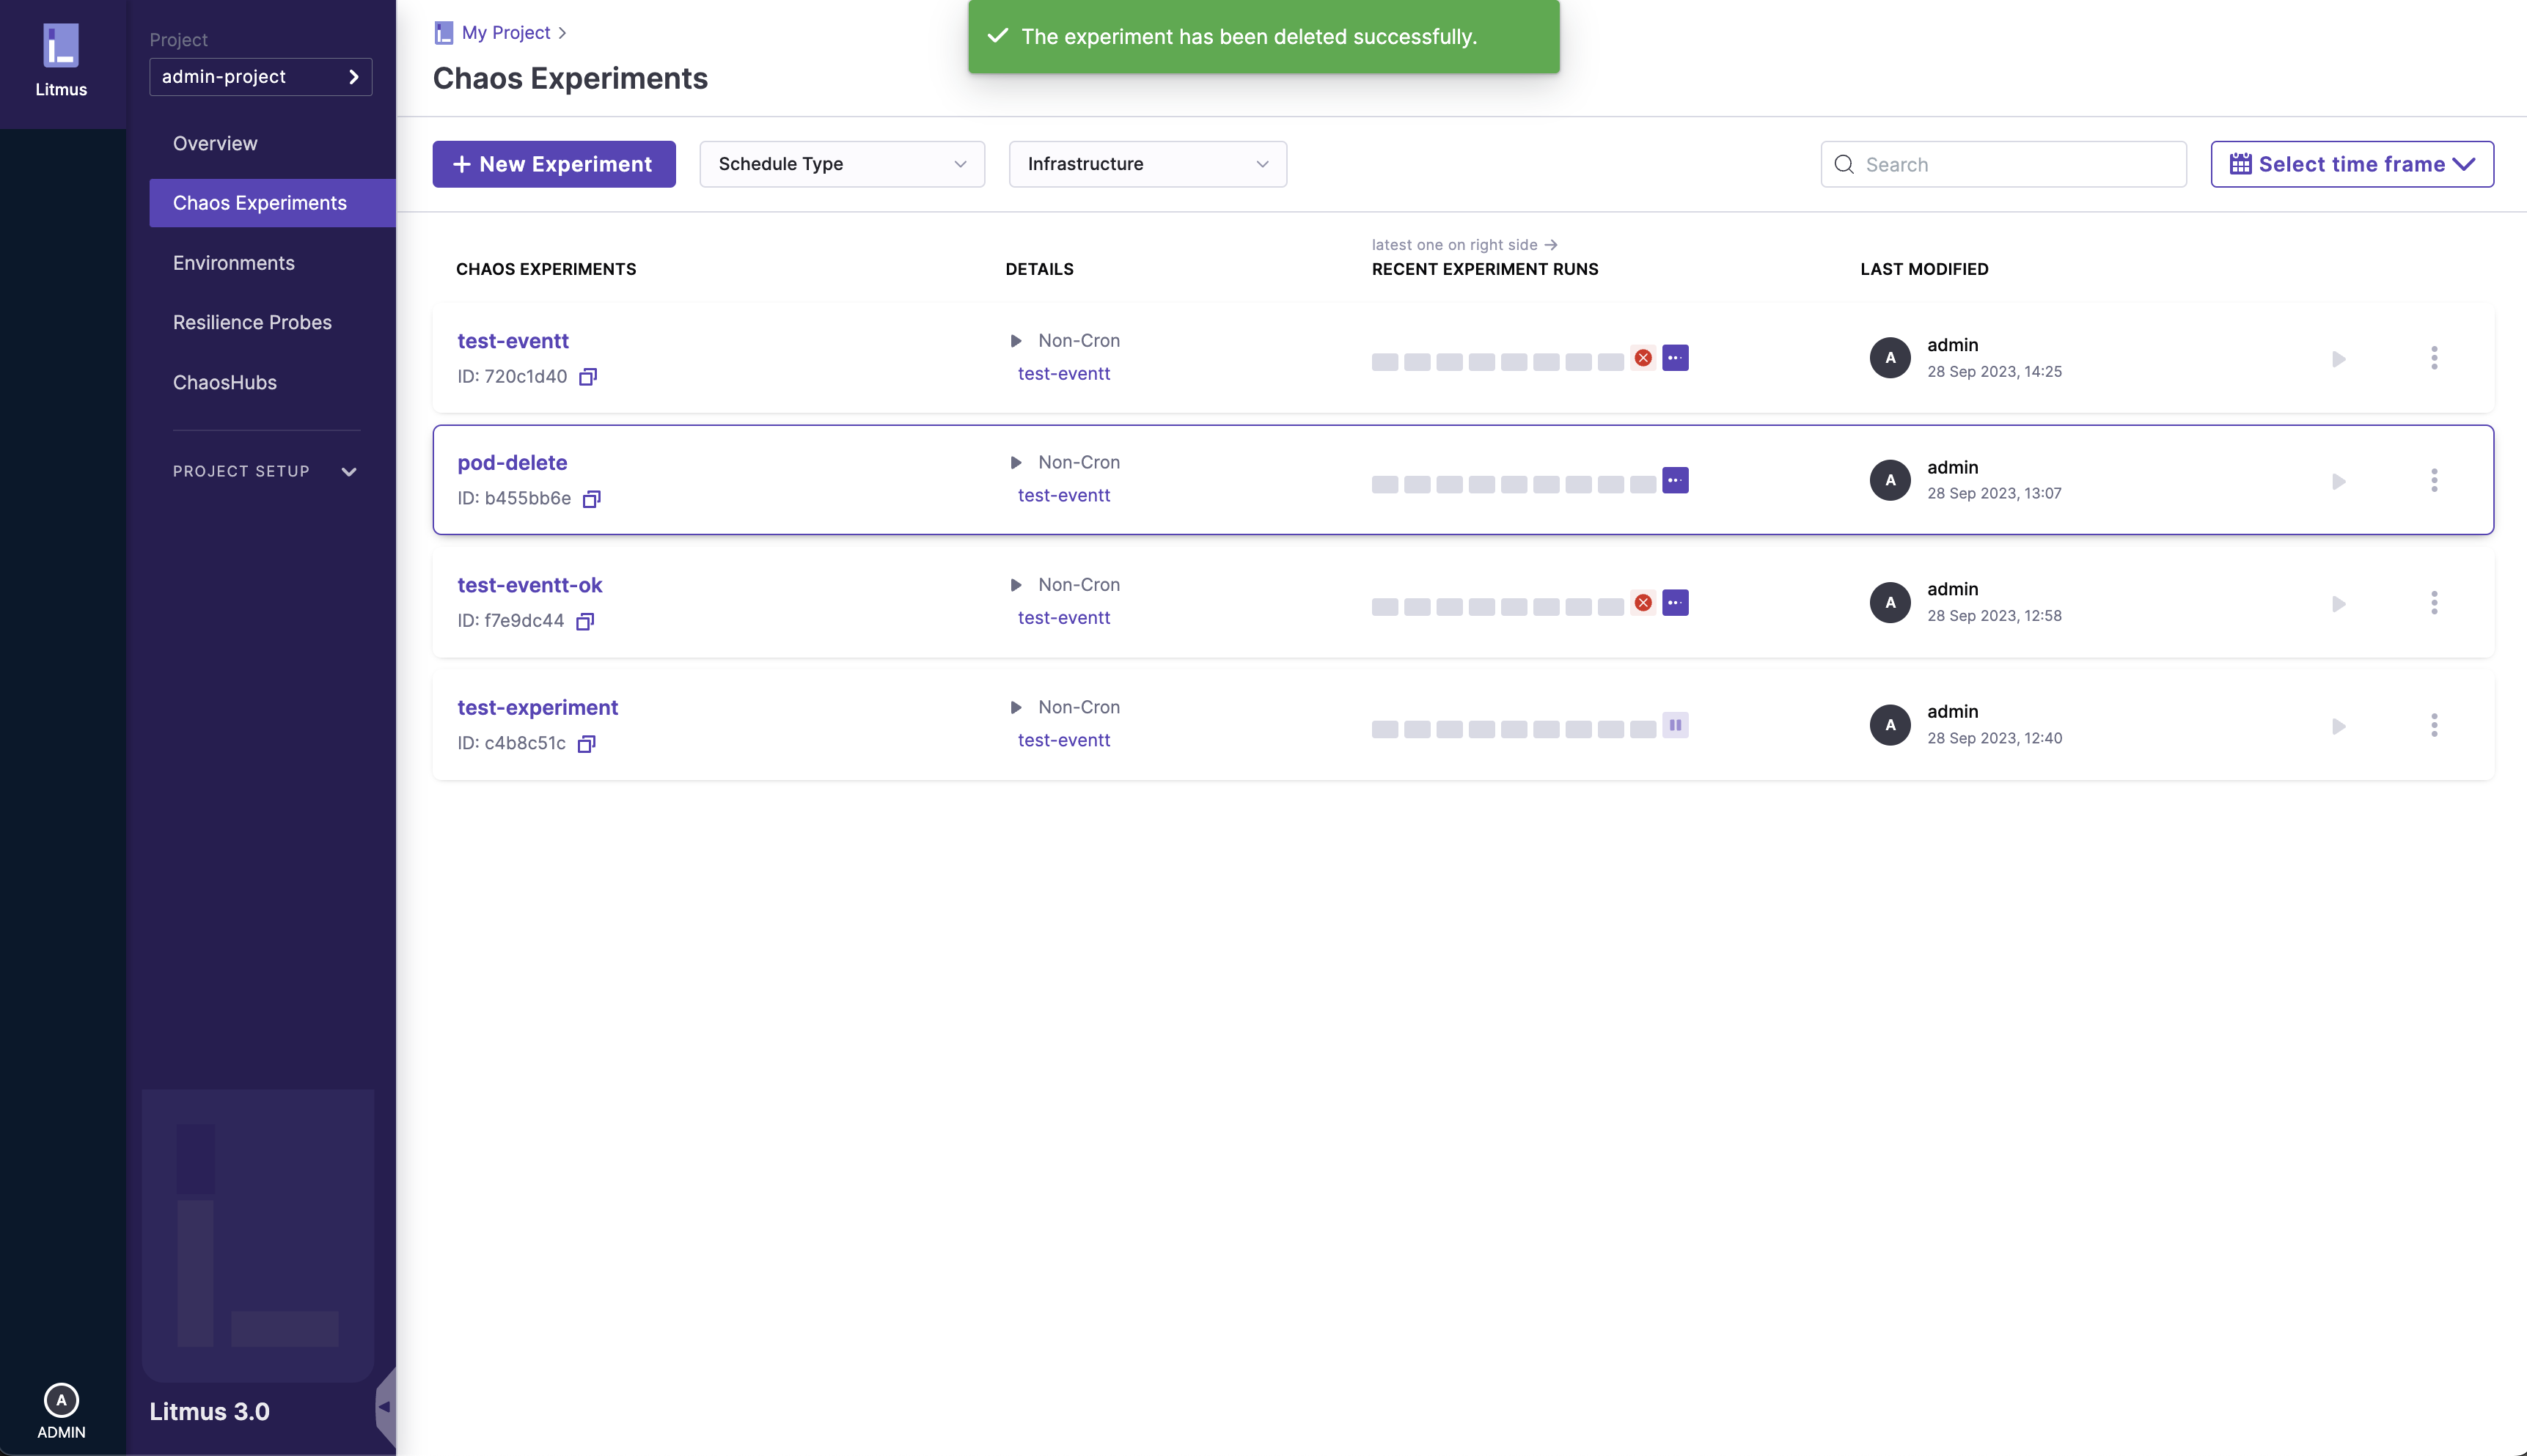Open three-dot menu for test-eventt-ok
This screenshot has height=1456, width=2527.
(x=2434, y=603)
